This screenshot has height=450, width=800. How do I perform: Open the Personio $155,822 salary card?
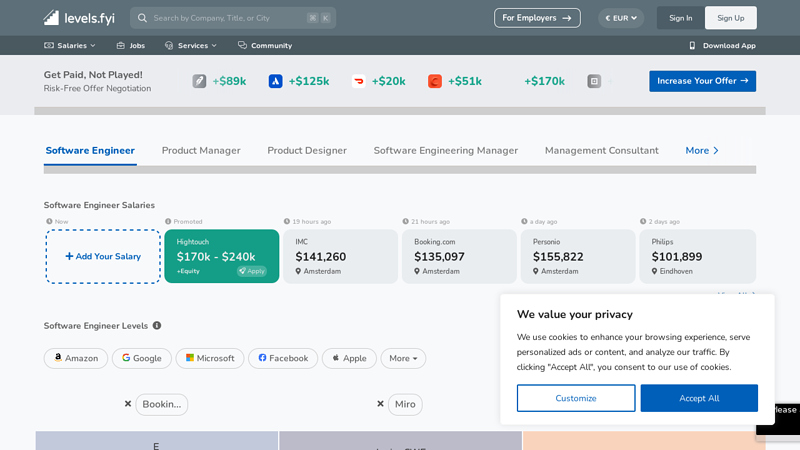click(x=578, y=256)
